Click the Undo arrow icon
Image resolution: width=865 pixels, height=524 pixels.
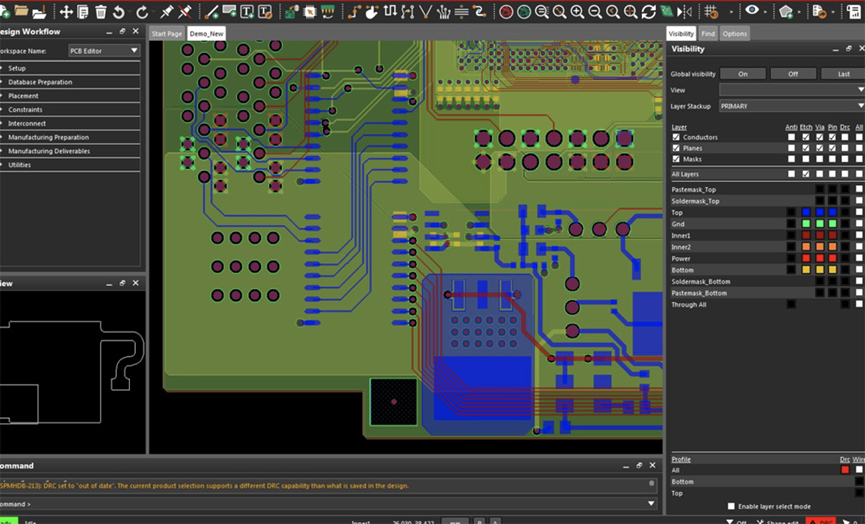point(119,12)
